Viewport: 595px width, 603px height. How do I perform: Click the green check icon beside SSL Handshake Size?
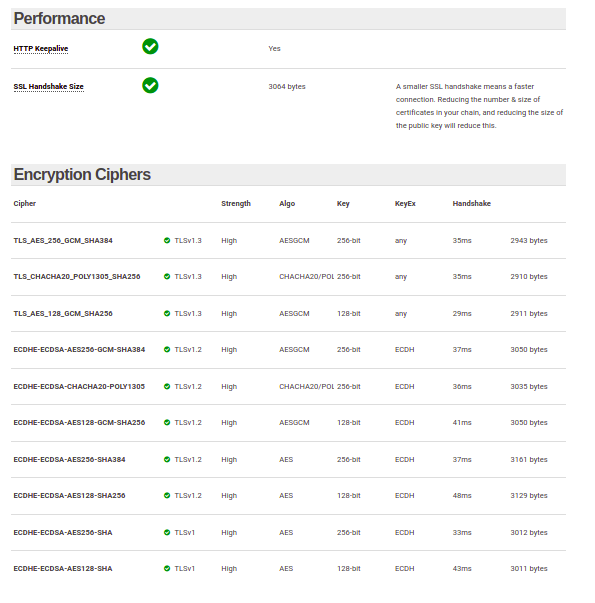tap(150, 85)
